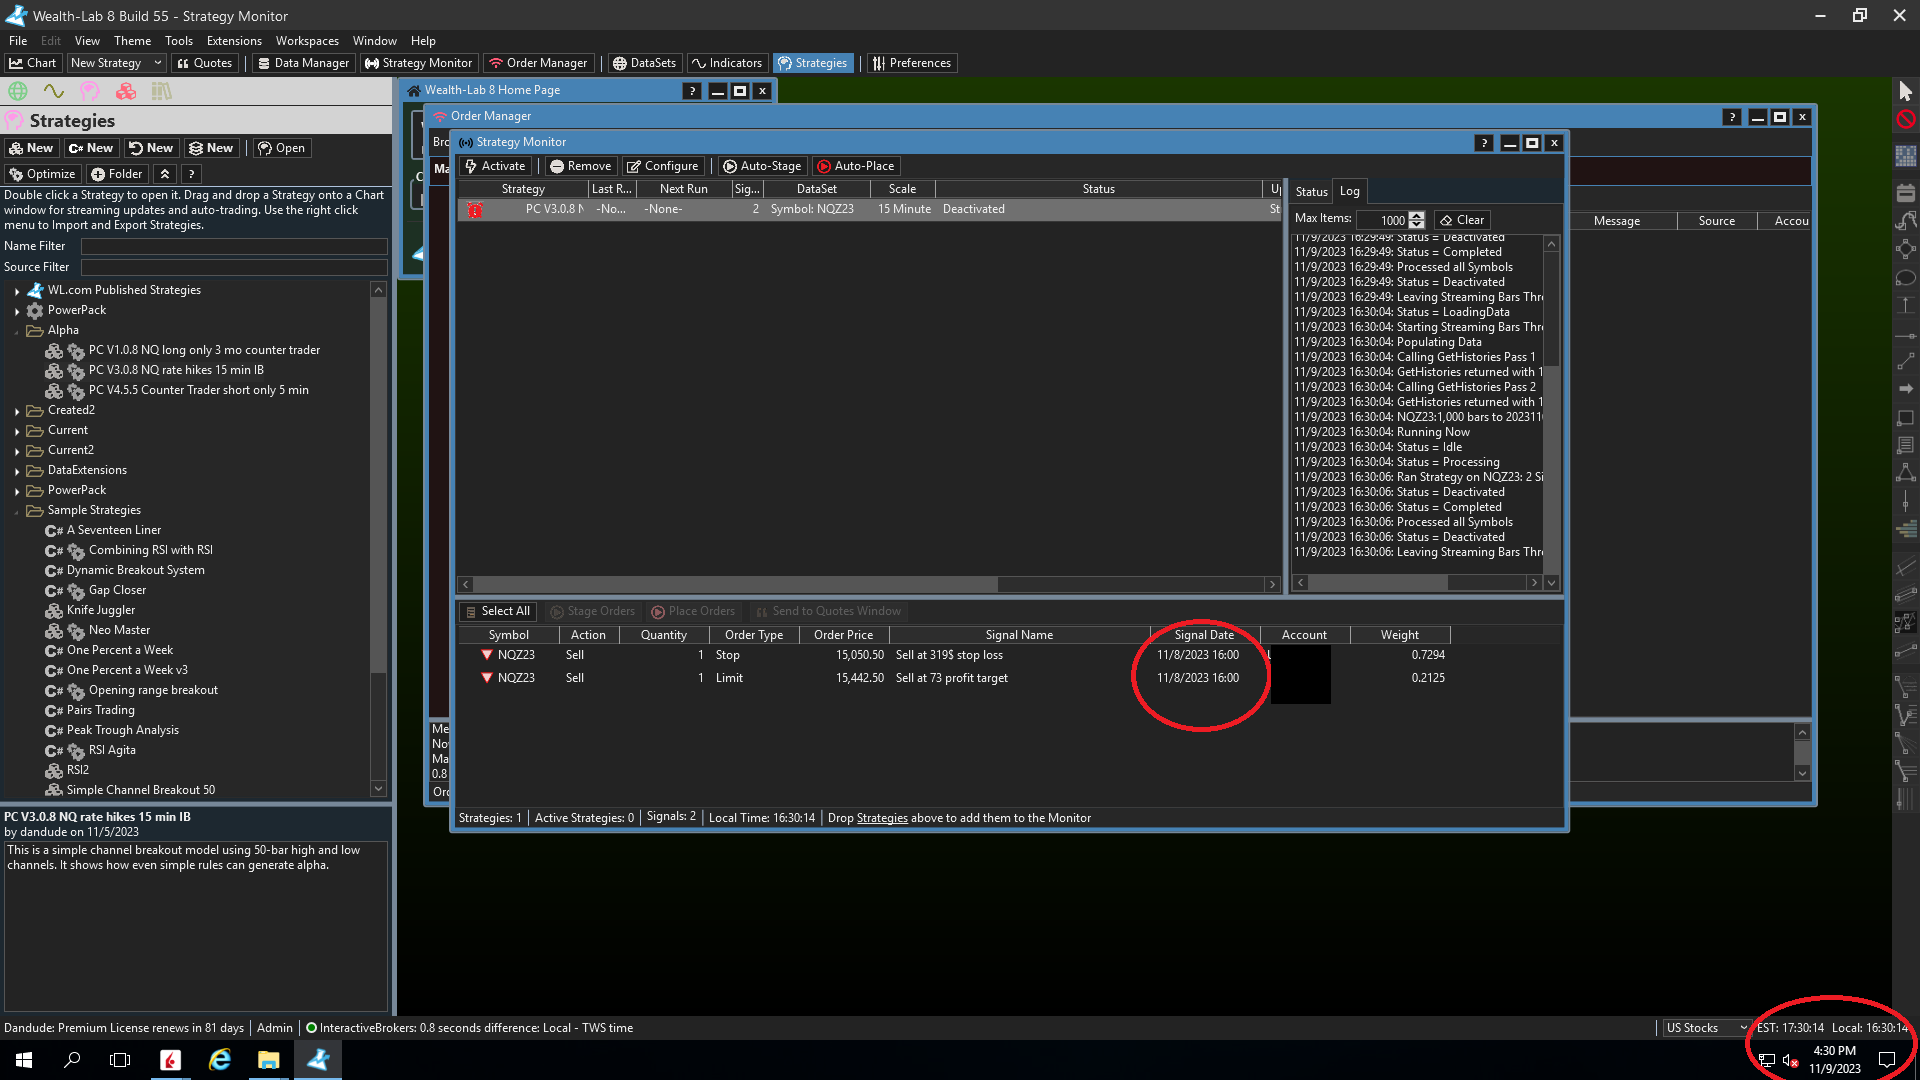The width and height of the screenshot is (1920, 1080).
Task: Click the Configure button
Action: pos(662,166)
